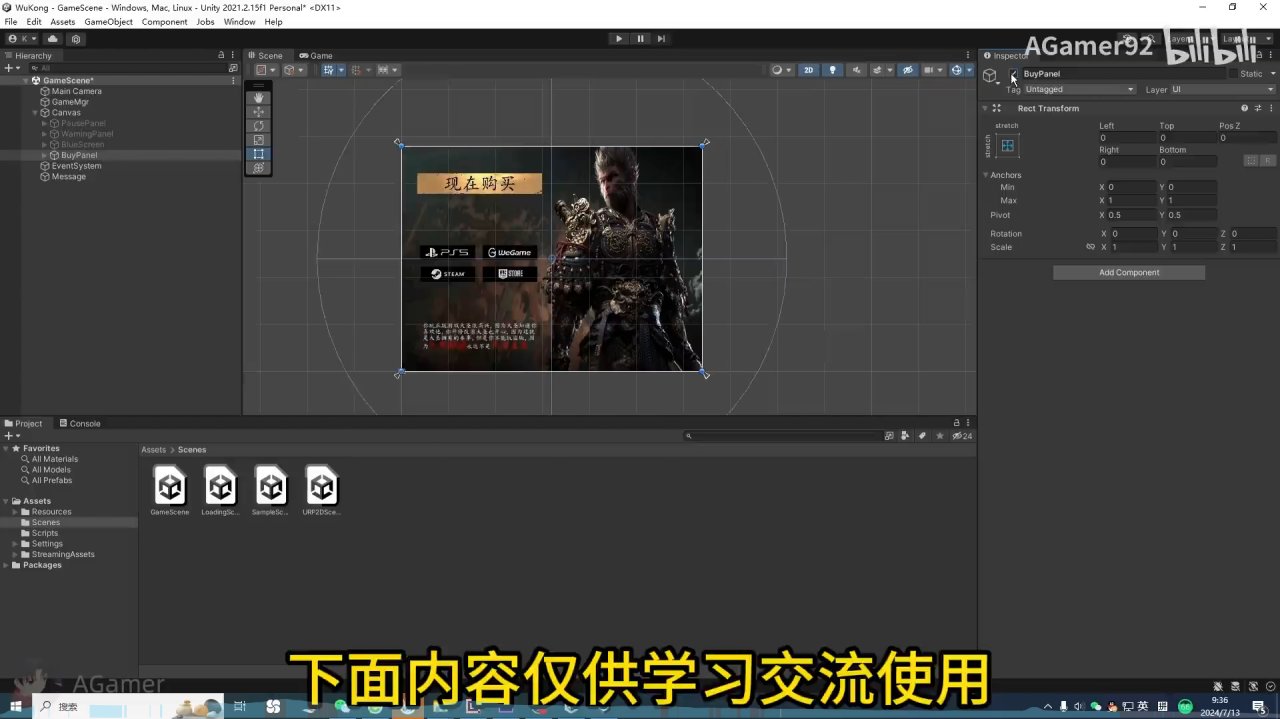Open the Layer dropdown showing UI
Viewport: 1280px width, 719px height.
pyautogui.click(x=1224, y=90)
